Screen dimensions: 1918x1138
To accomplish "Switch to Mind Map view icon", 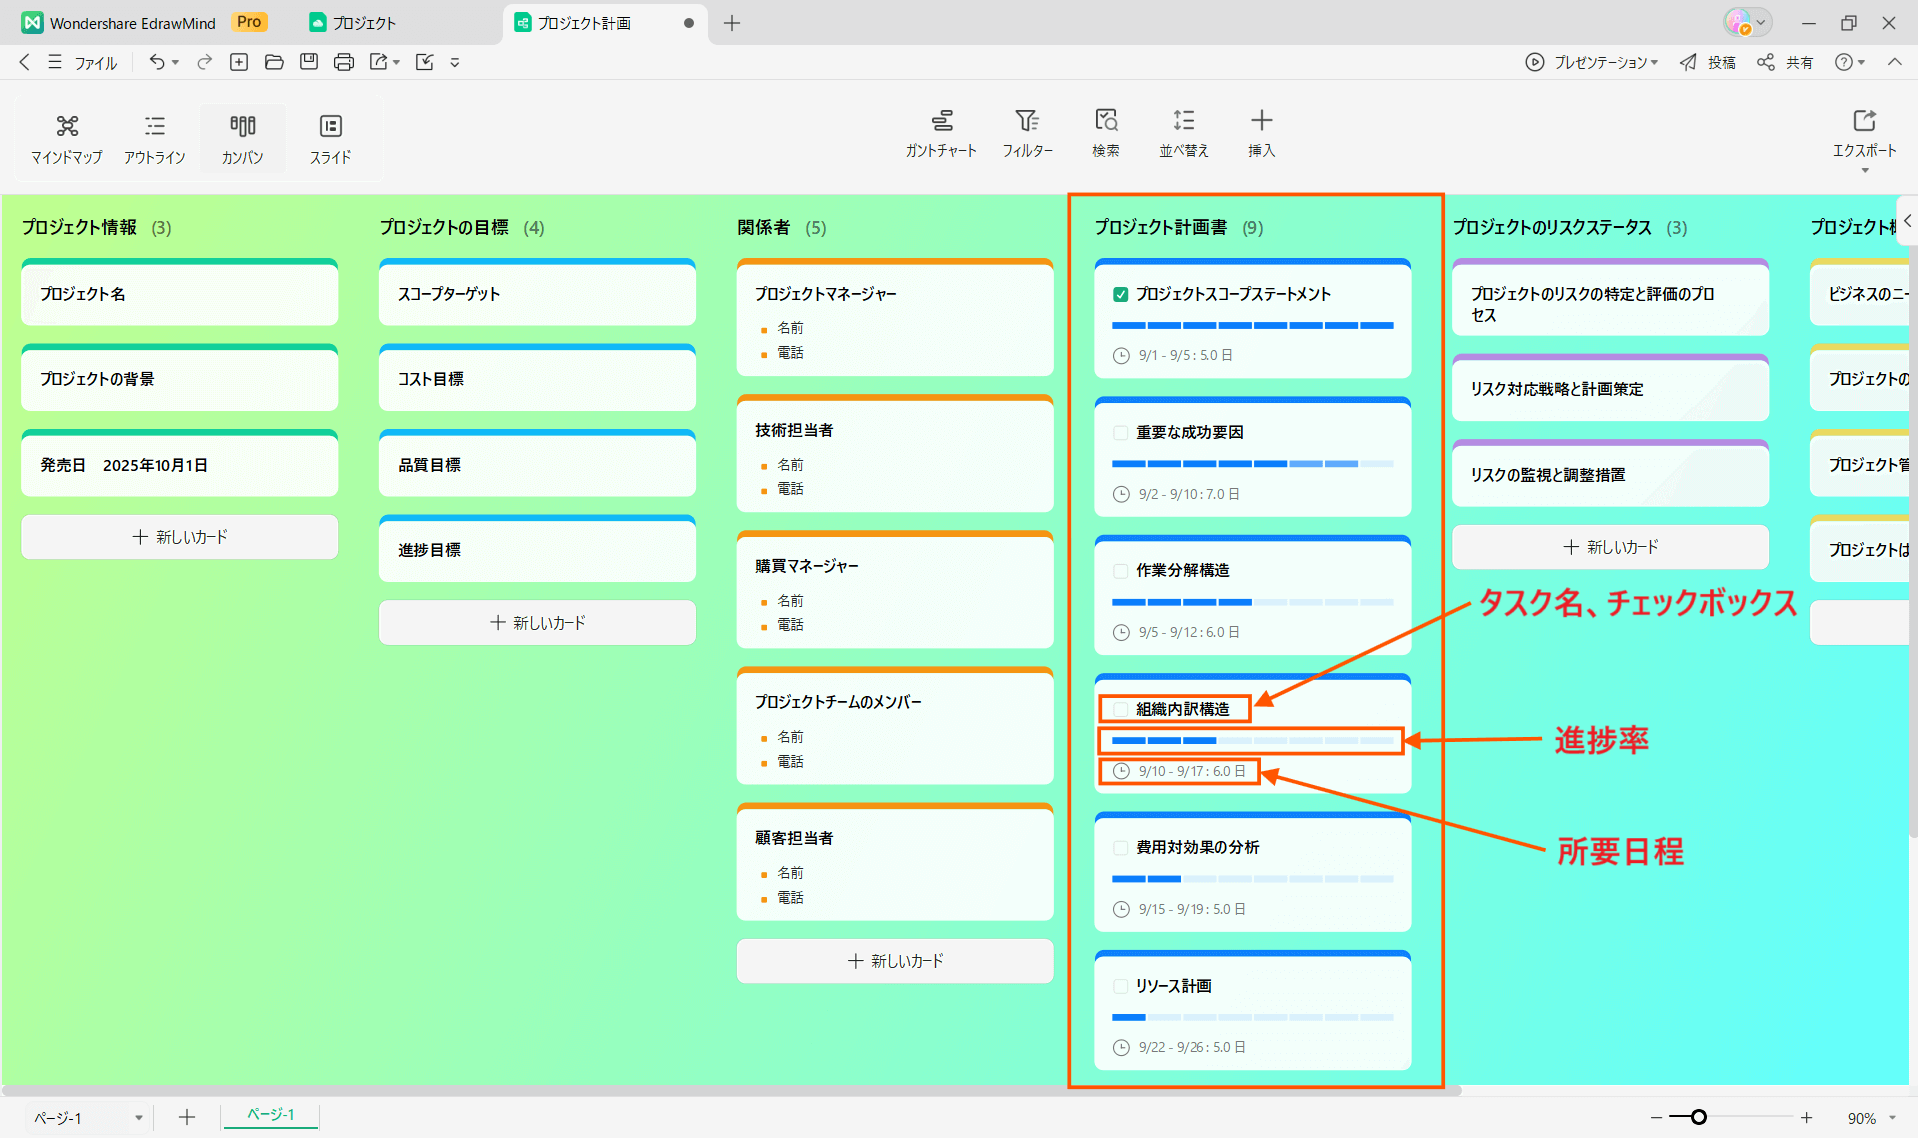I will (x=67, y=126).
